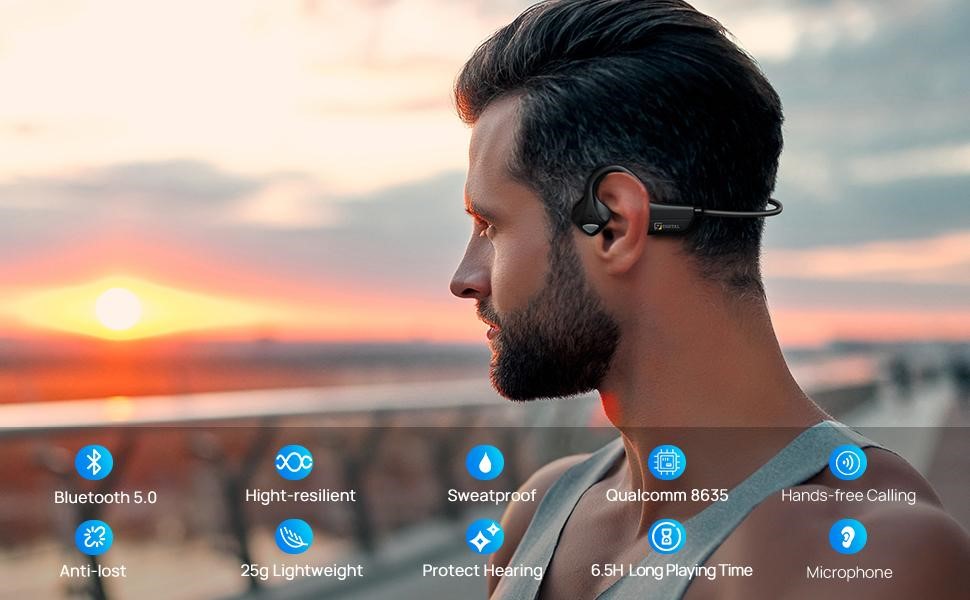Click the "6.5H Long Playing Time" label
Viewport: 970px width, 600px height.
(671, 570)
